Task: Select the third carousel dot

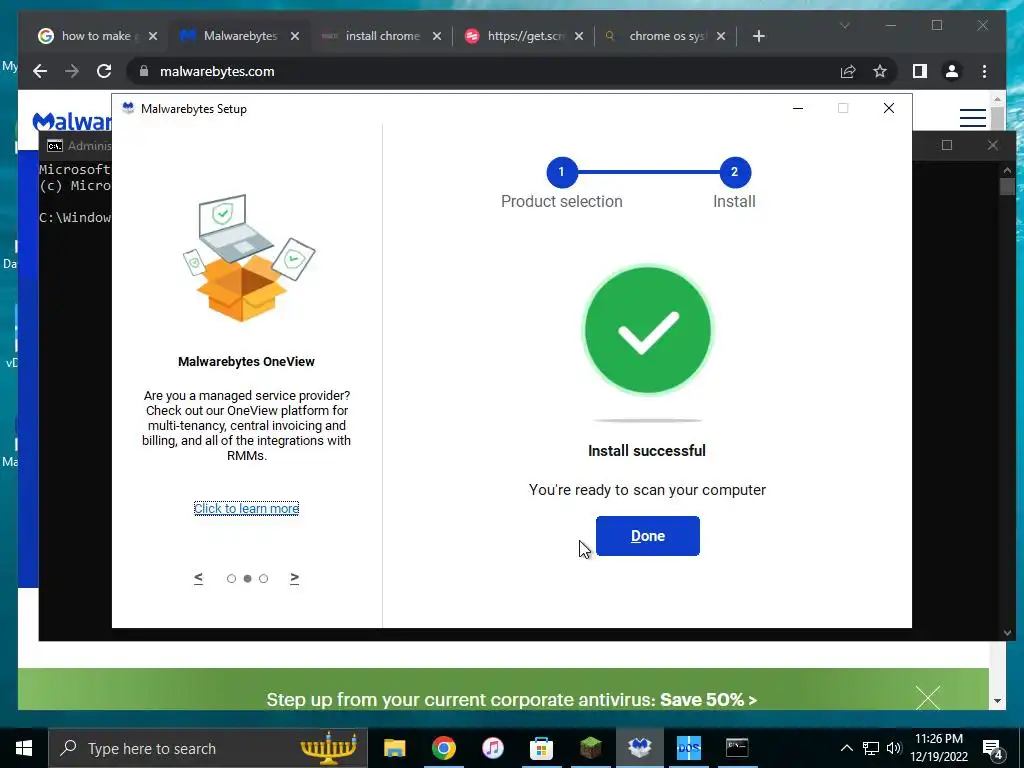Action: (x=263, y=579)
